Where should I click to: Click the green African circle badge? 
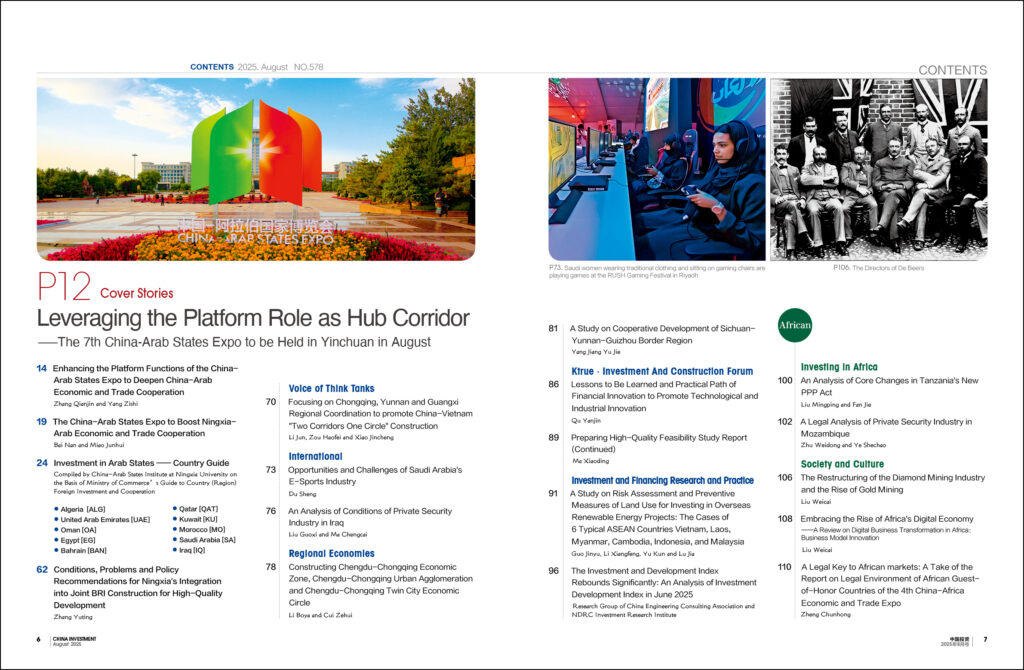point(795,325)
